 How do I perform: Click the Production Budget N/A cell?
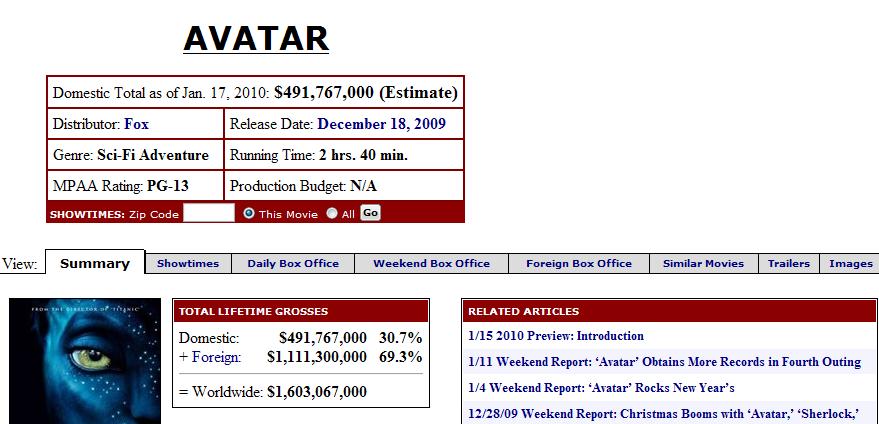point(344,186)
